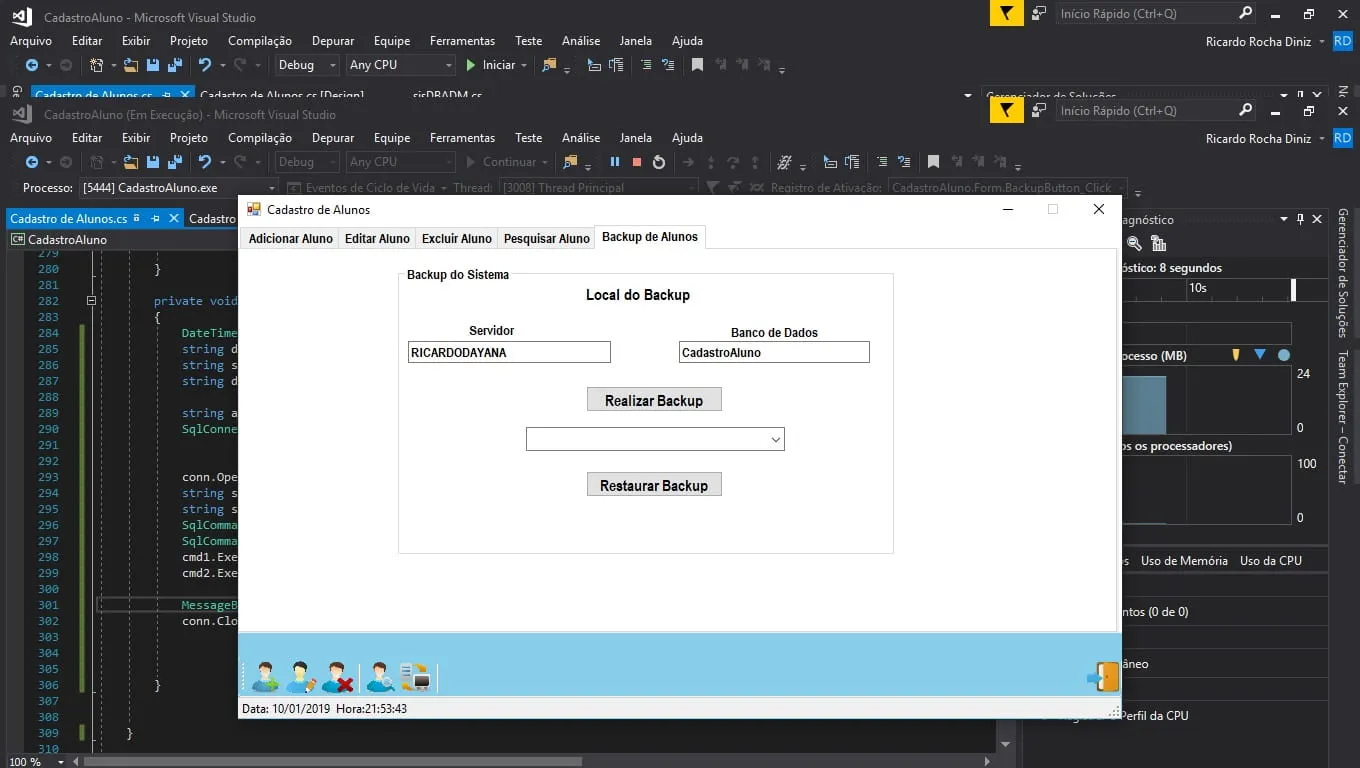This screenshot has height=768, width=1360.
Task: Click the edit student pencil icon
Action: [301, 677]
